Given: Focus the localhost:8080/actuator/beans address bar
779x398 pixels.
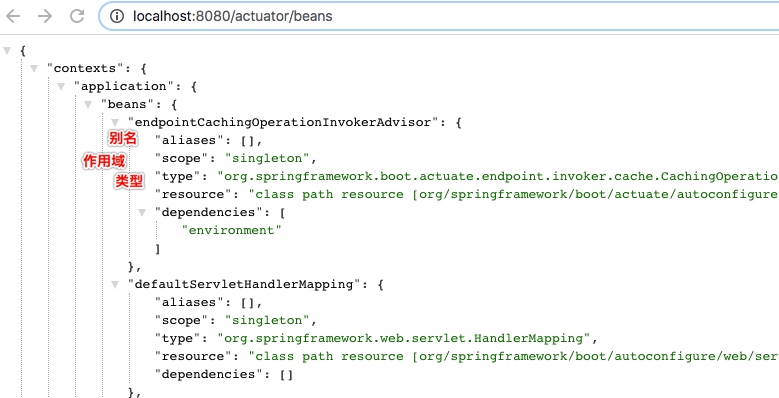Looking at the screenshot, I should 439,16.
